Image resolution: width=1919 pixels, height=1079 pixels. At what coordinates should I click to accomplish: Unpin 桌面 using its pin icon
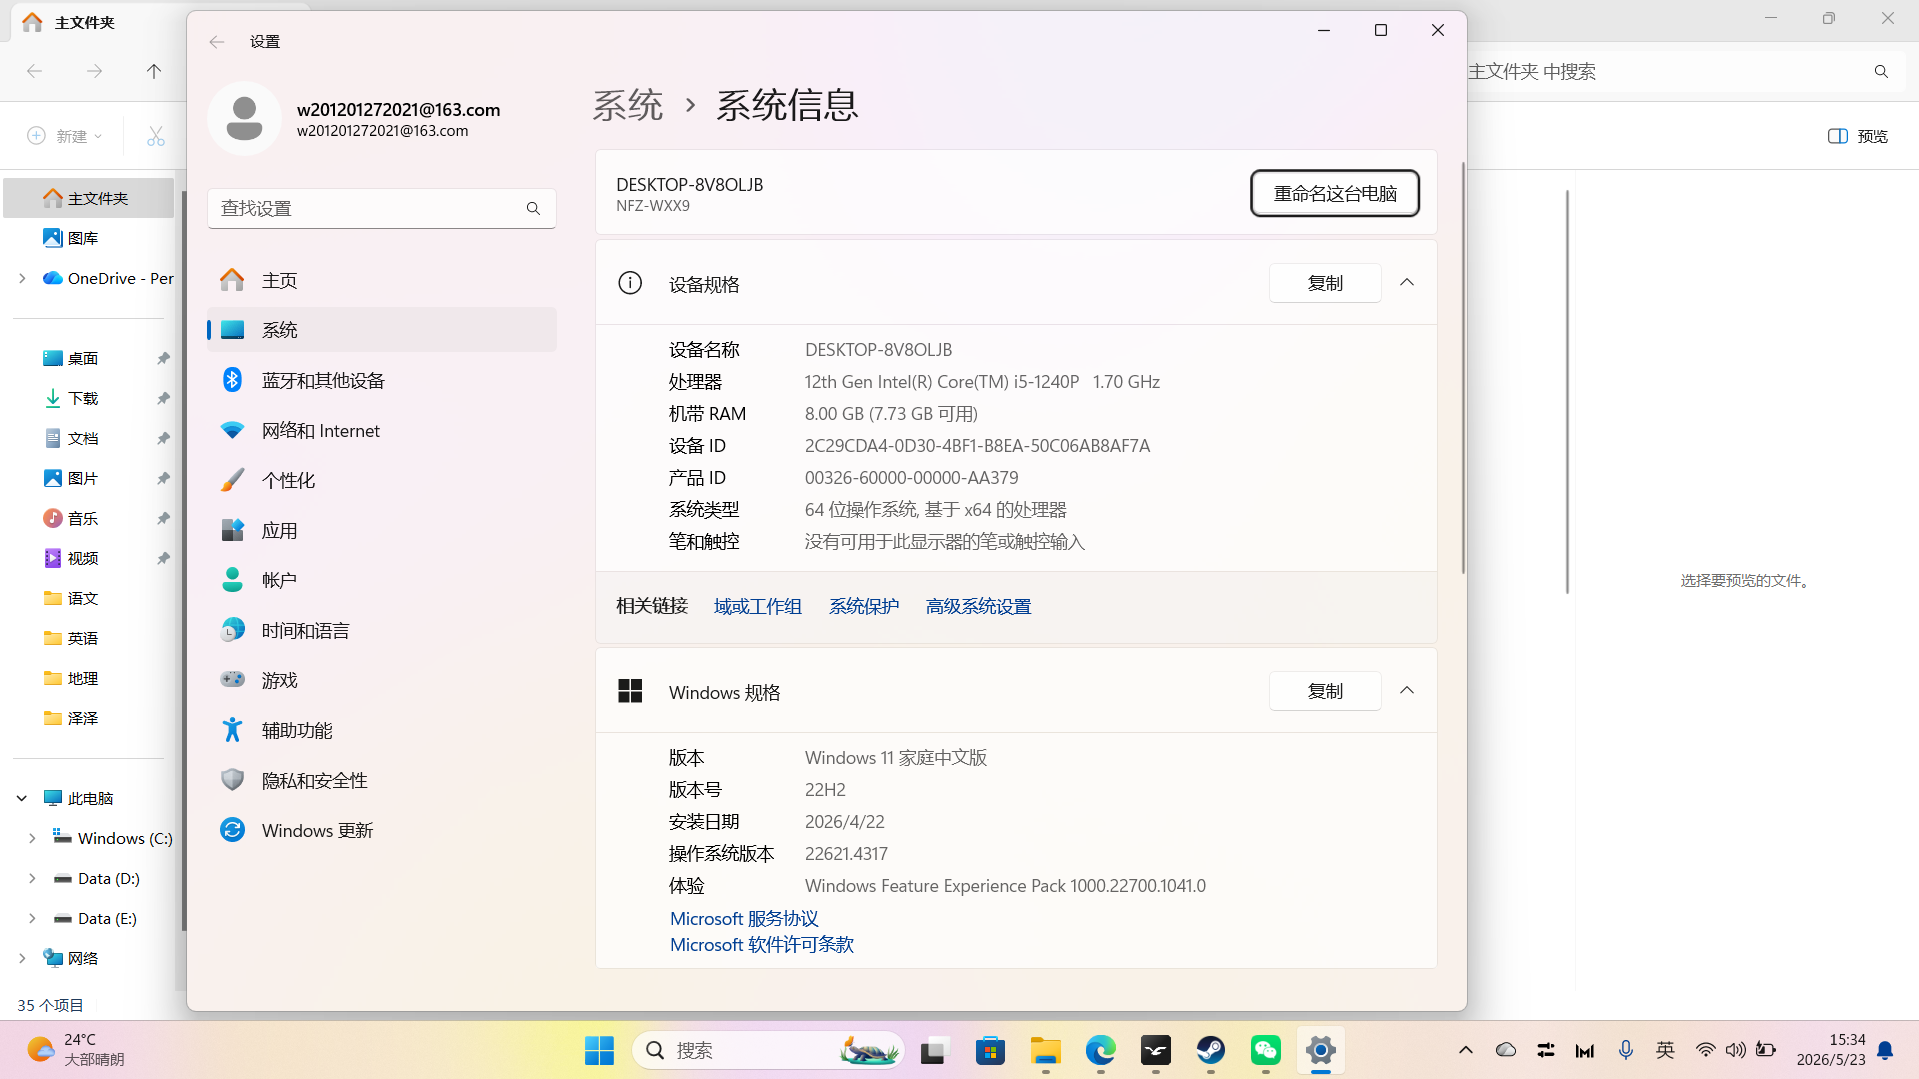163,358
